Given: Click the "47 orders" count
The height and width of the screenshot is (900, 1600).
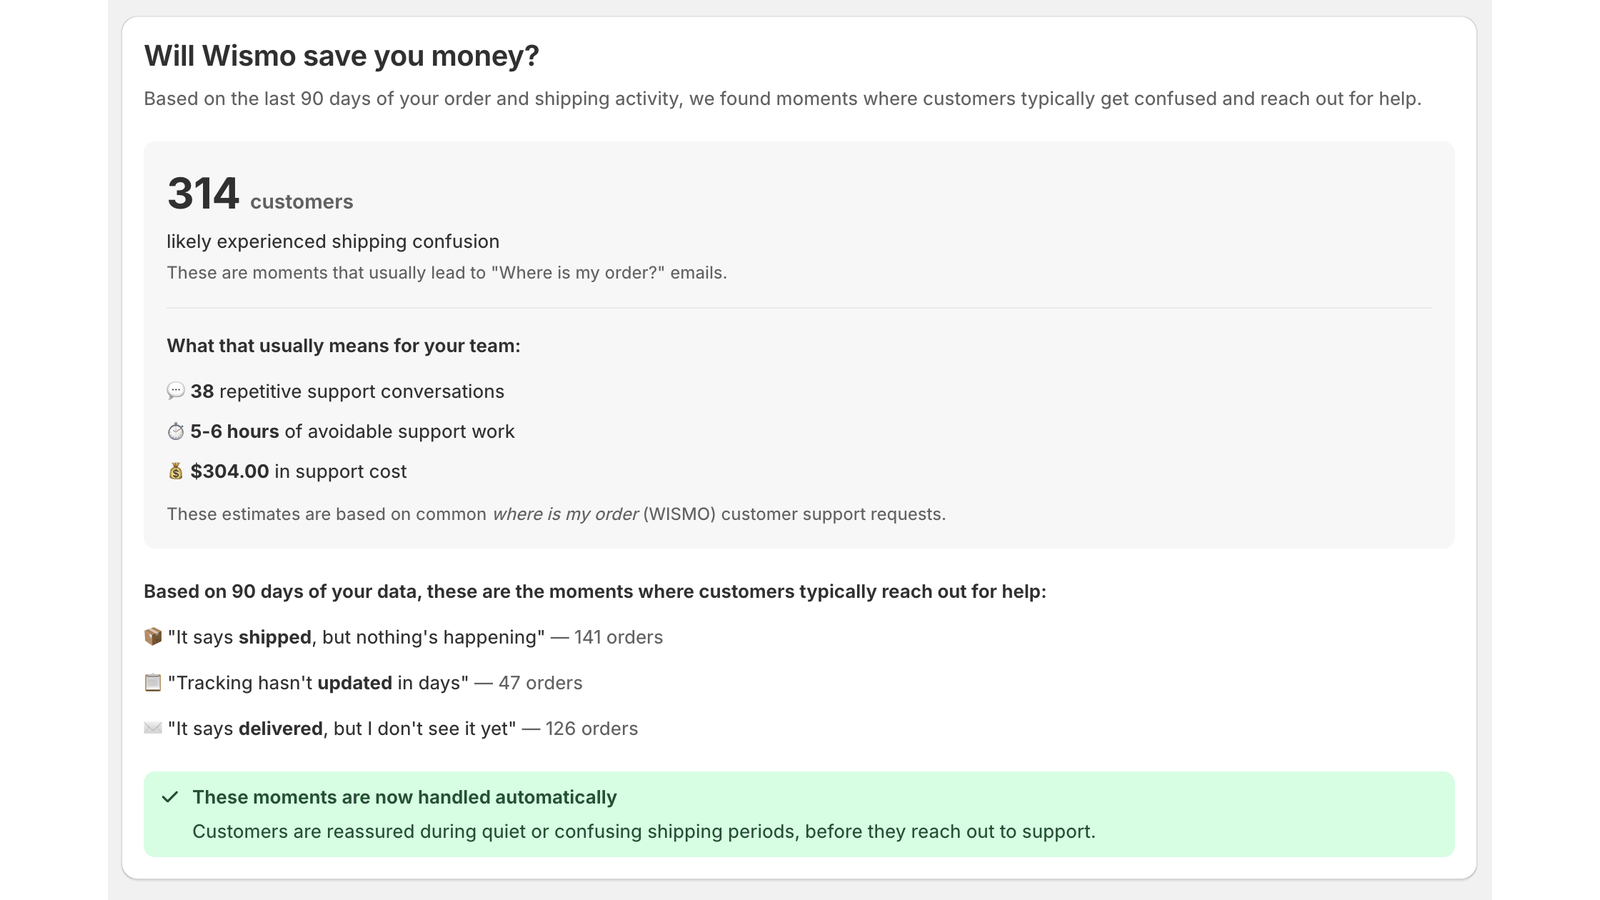Looking at the screenshot, I should (540, 683).
